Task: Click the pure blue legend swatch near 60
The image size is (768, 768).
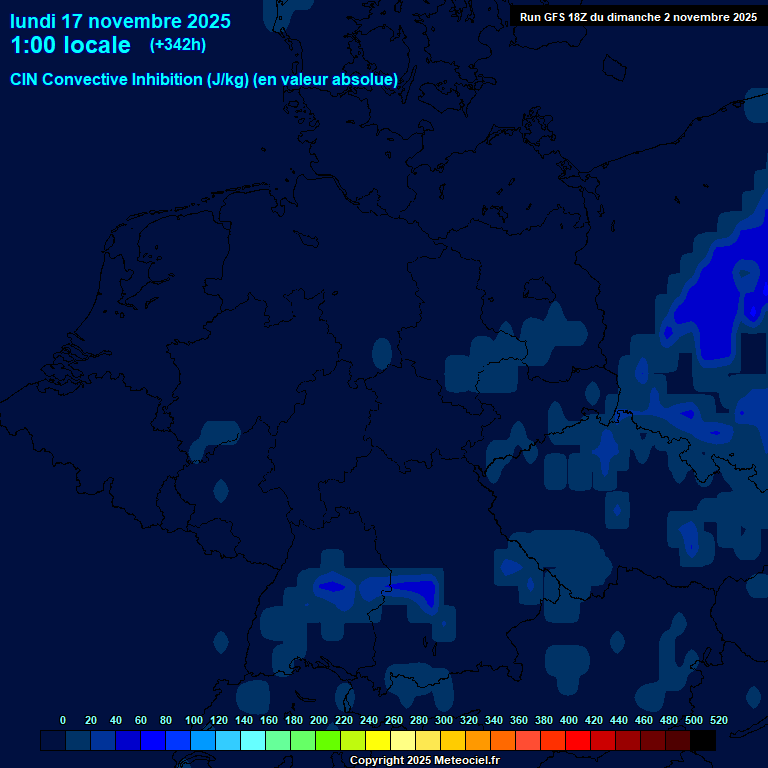Action: (x=153, y=741)
